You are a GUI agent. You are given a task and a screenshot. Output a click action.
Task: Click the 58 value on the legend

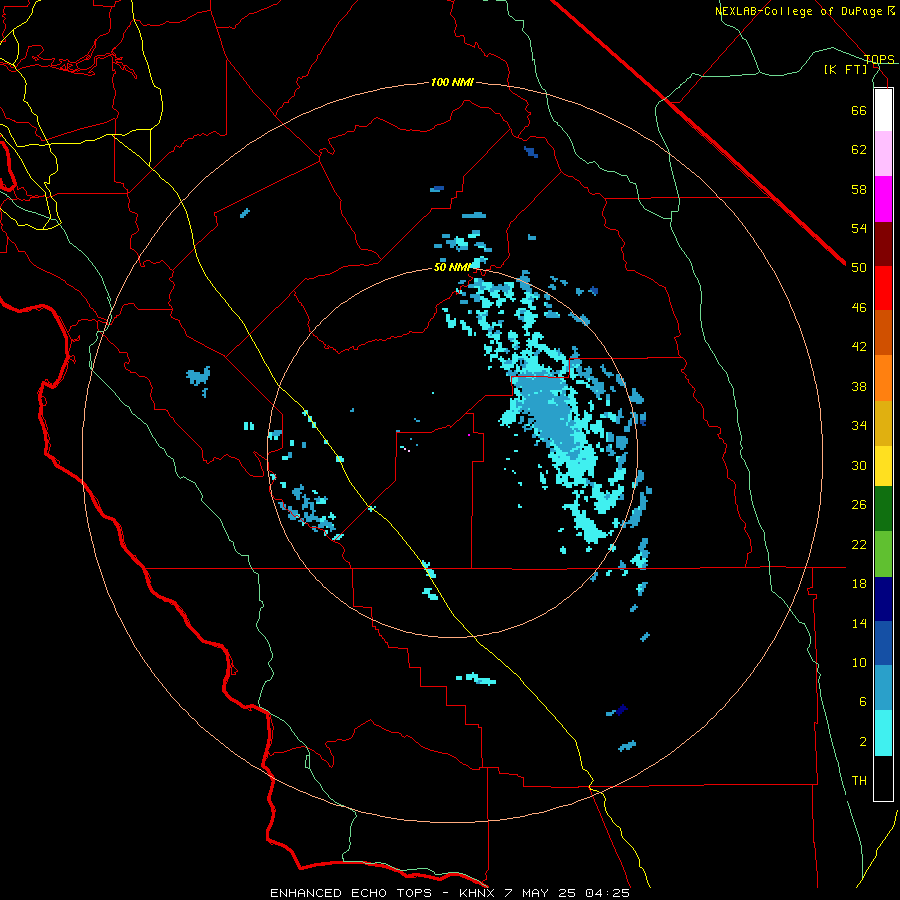[x=859, y=189]
